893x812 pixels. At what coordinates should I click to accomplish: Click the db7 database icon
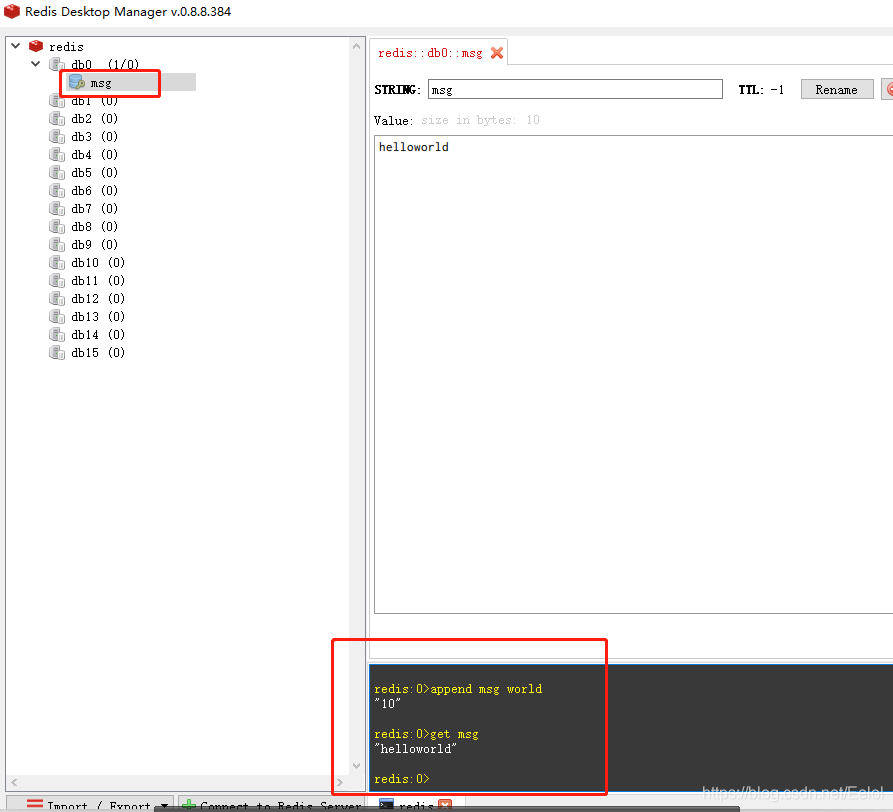pyautogui.click(x=57, y=208)
